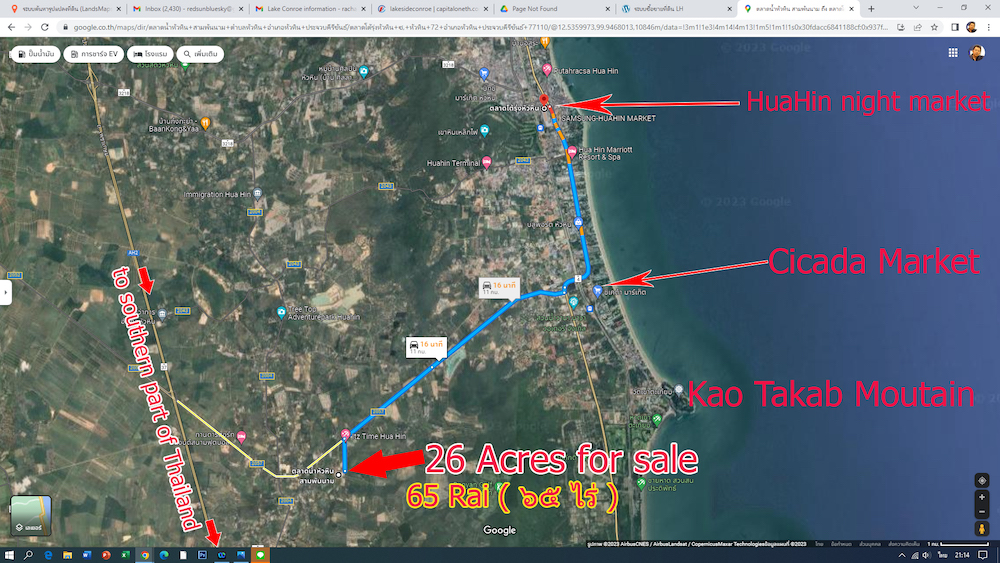Click the Immigration Hua Hin marker
The width and height of the screenshot is (1000, 563).
pos(257,193)
